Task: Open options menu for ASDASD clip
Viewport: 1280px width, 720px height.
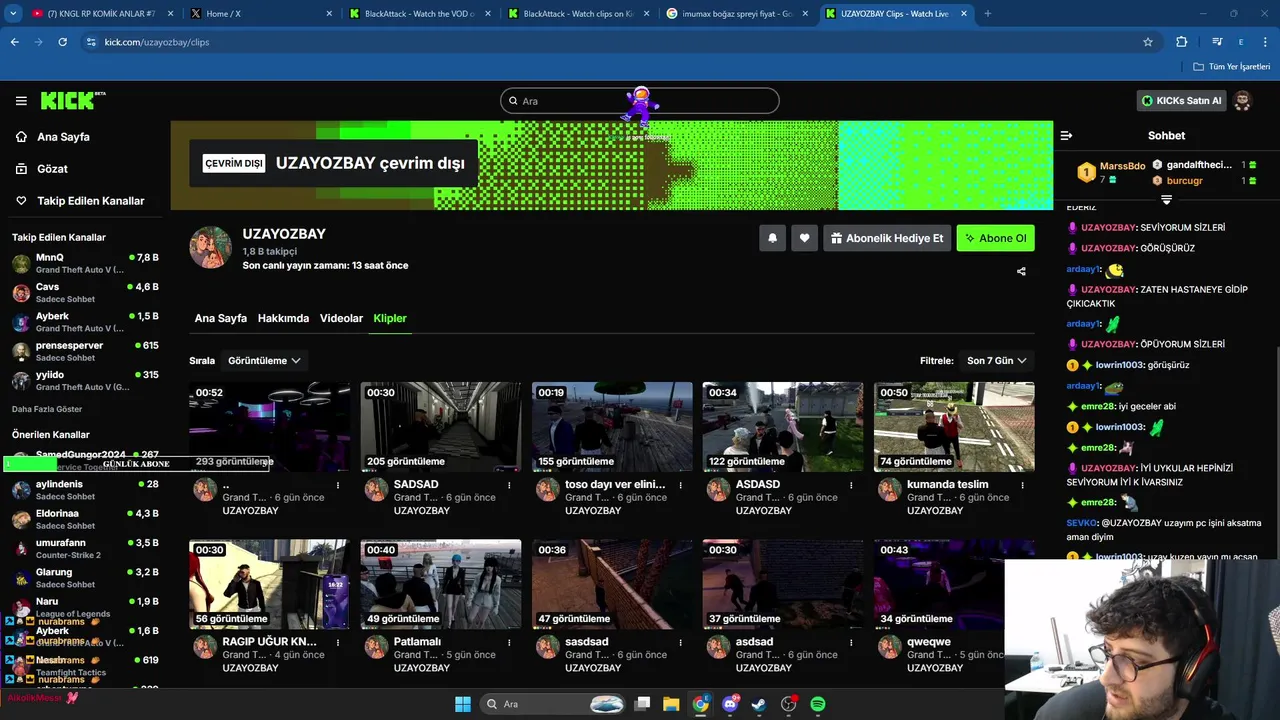Action: point(851,485)
